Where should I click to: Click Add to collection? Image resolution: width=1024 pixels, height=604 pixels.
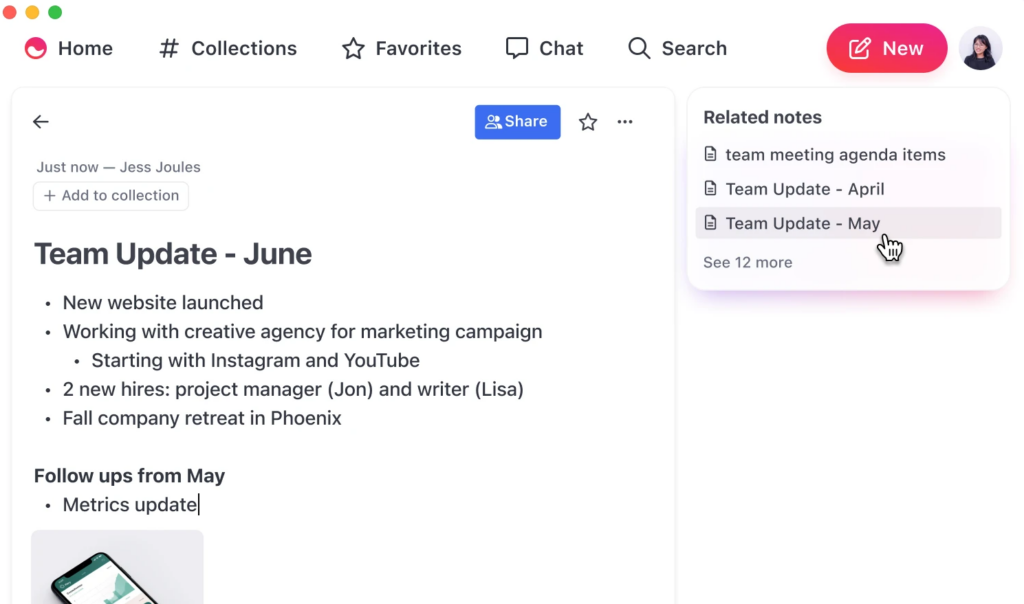click(x=111, y=196)
